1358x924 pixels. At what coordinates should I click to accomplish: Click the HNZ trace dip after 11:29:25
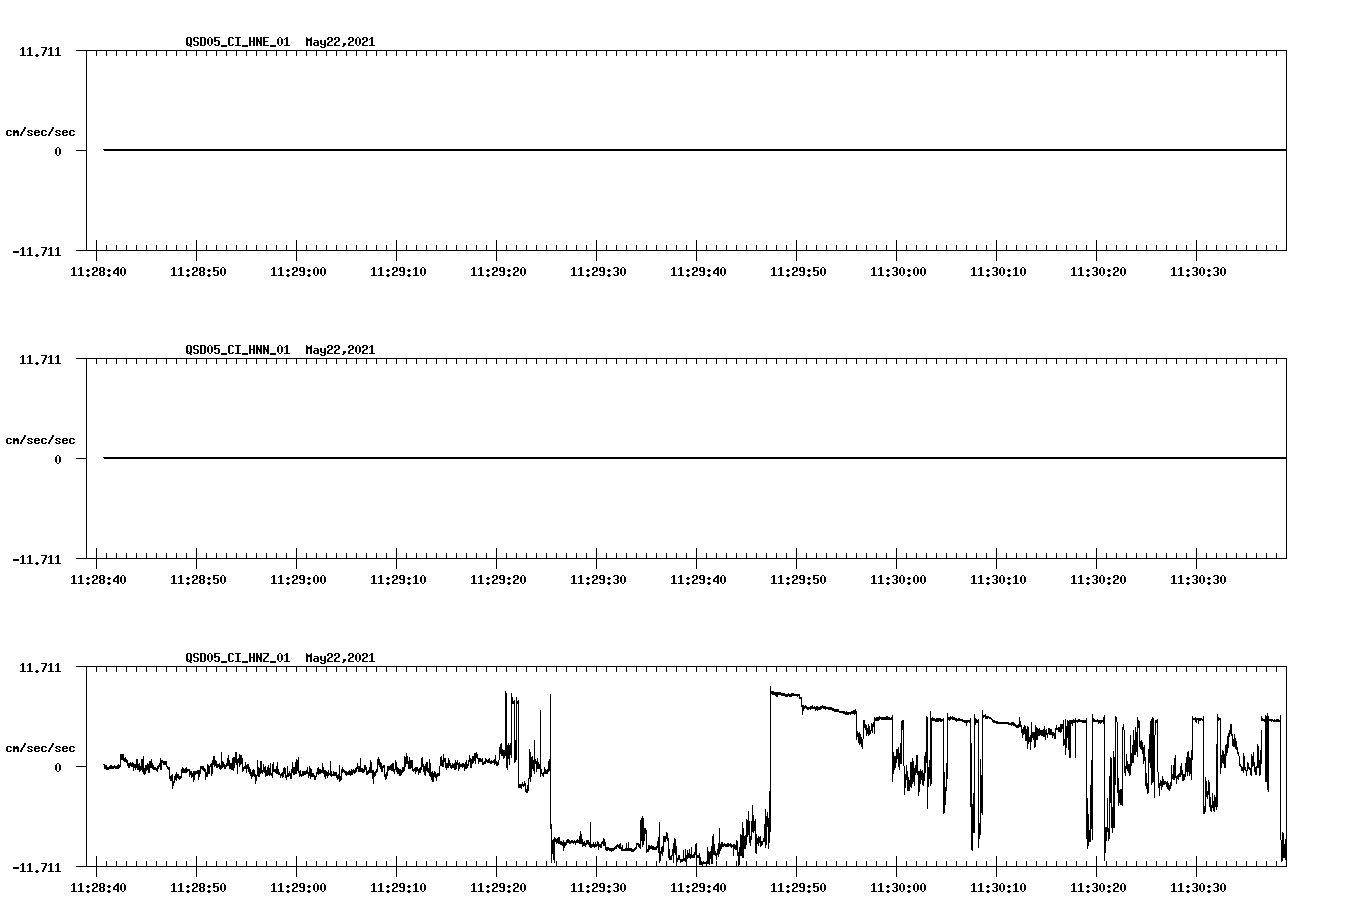pos(600,843)
